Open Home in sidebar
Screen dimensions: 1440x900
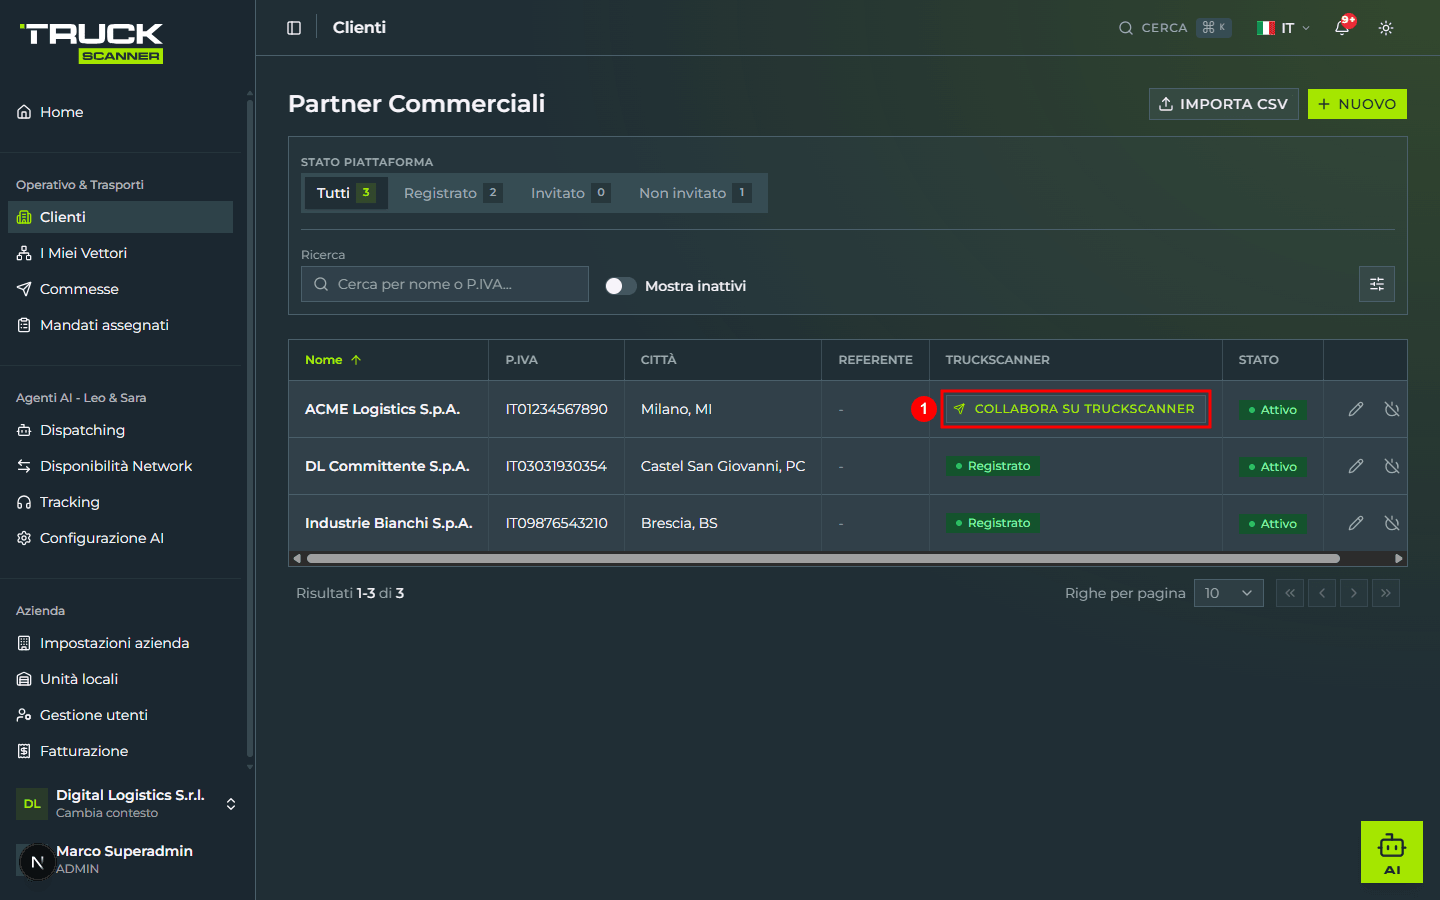click(x=120, y=112)
